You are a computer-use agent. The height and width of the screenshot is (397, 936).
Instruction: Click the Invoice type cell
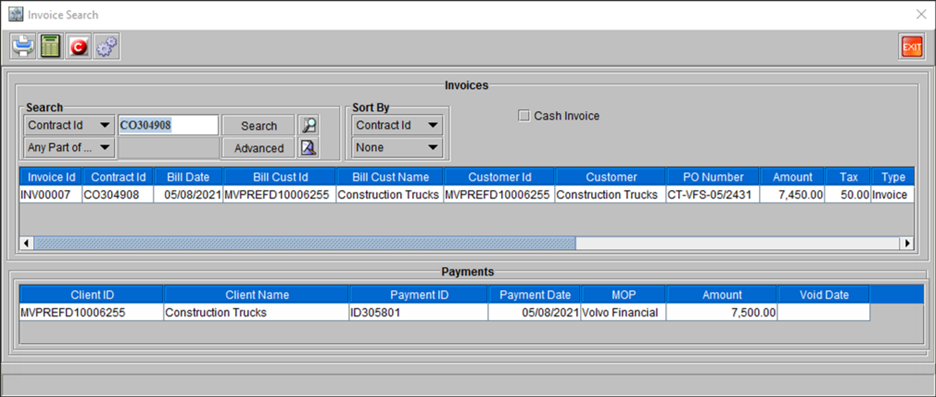point(892,195)
